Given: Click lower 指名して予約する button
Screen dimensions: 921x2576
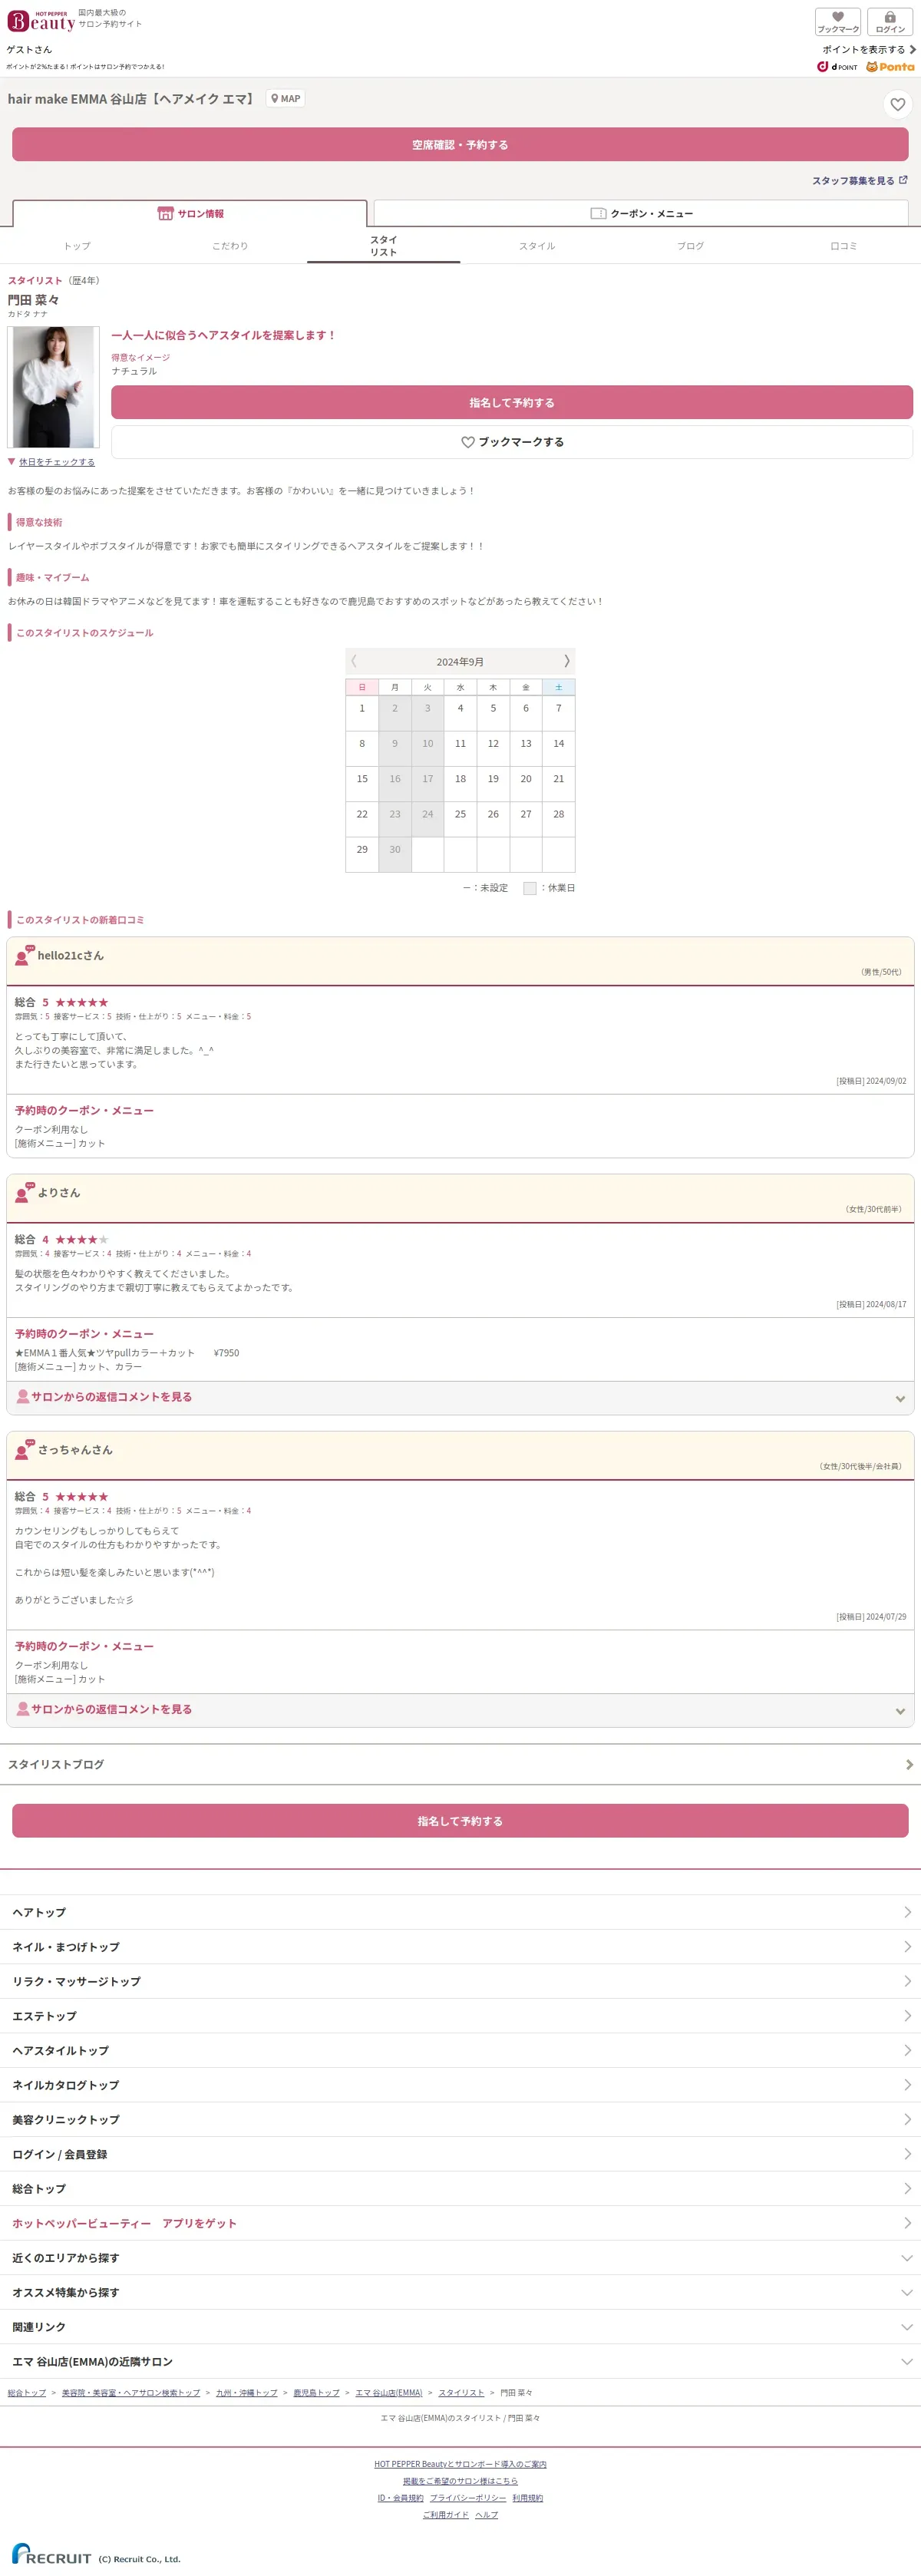Looking at the screenshot, I should [460, 1821].
